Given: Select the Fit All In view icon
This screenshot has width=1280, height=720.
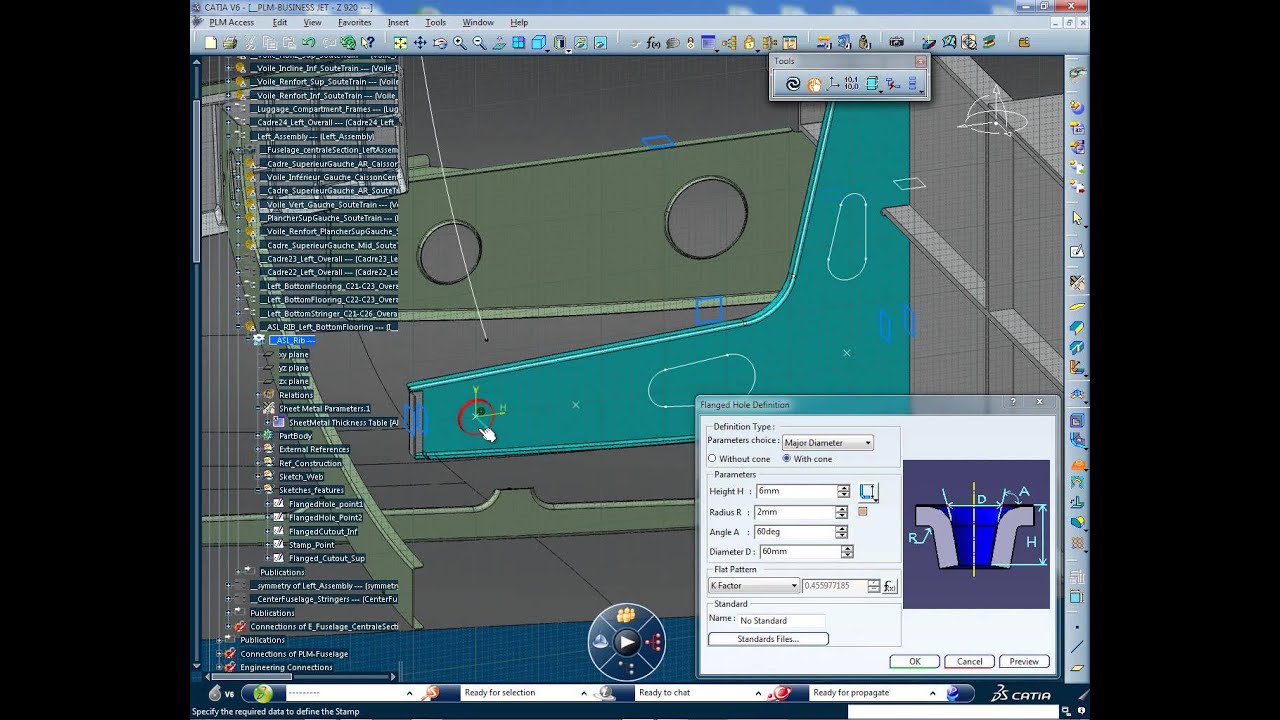Looking at the screenshot, I should 400,43.
